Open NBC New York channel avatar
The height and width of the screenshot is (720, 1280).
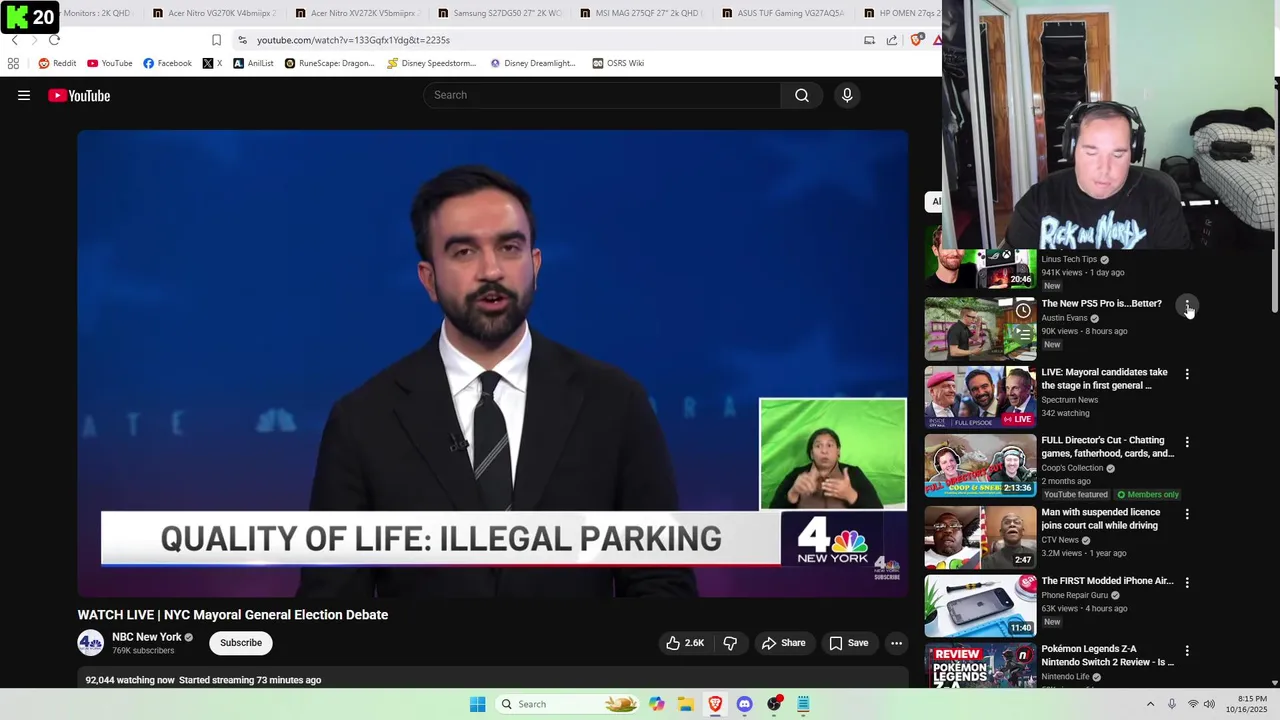(91, 643)
